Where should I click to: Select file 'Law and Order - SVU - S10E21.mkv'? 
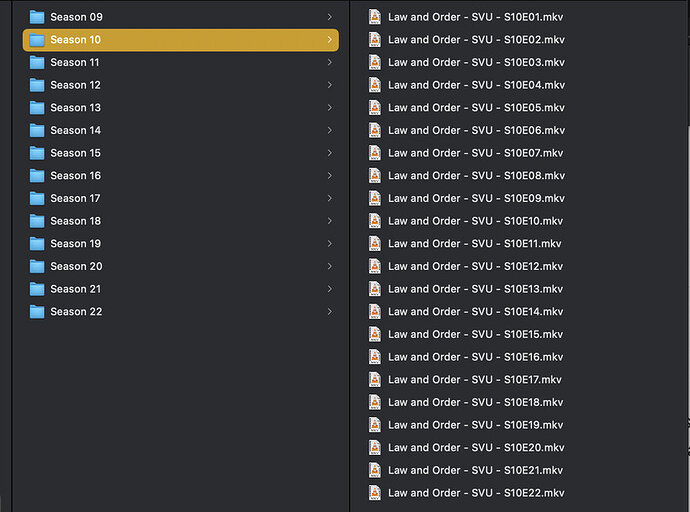coord(475,470)
